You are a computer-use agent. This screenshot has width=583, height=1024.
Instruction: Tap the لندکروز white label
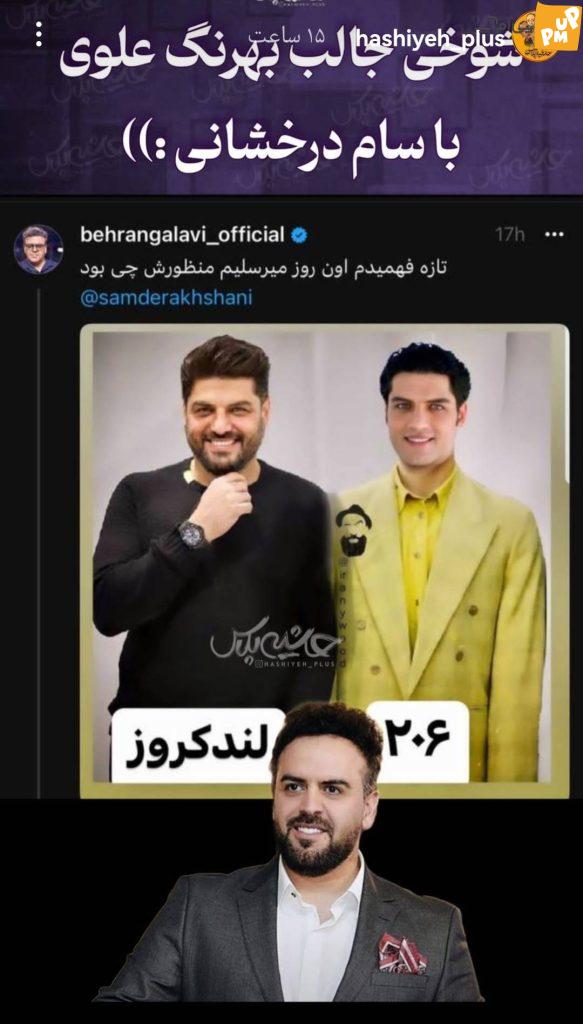198,745
